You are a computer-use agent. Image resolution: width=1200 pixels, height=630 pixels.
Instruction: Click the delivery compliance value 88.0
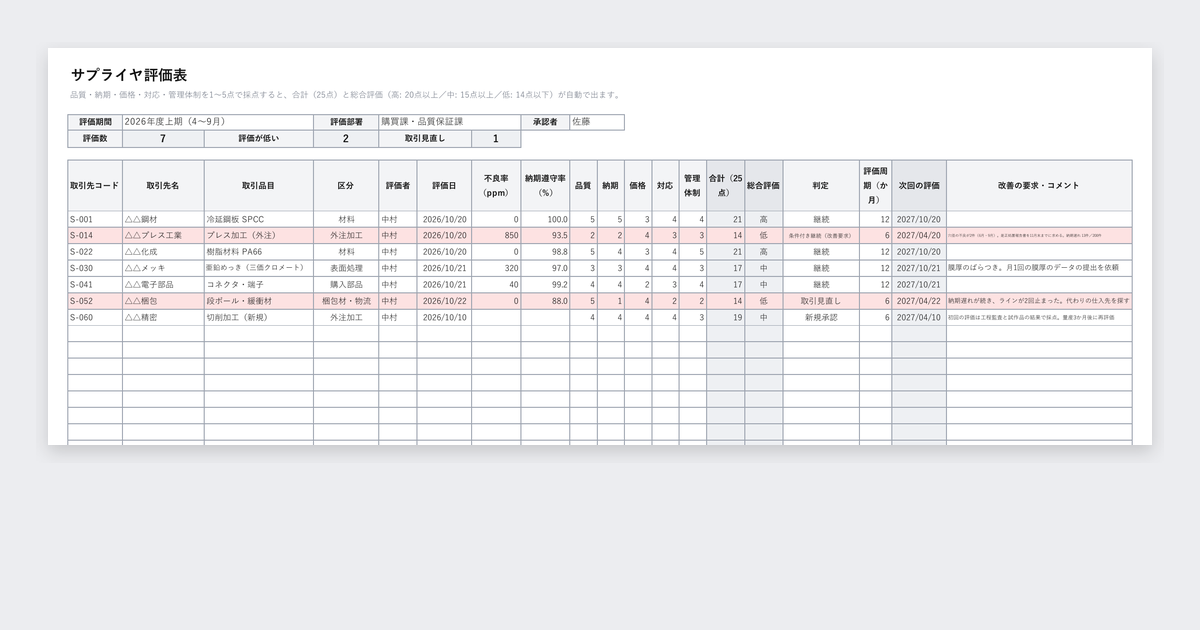[x=545, y=301]
